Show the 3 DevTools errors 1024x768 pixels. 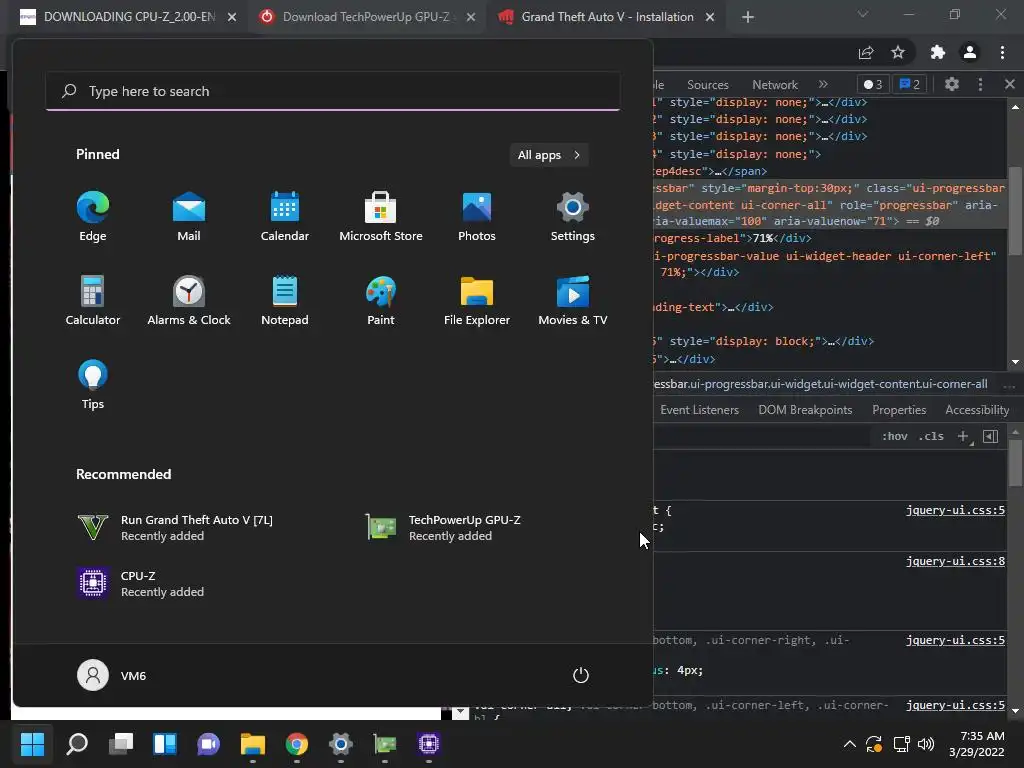[872, 84]
